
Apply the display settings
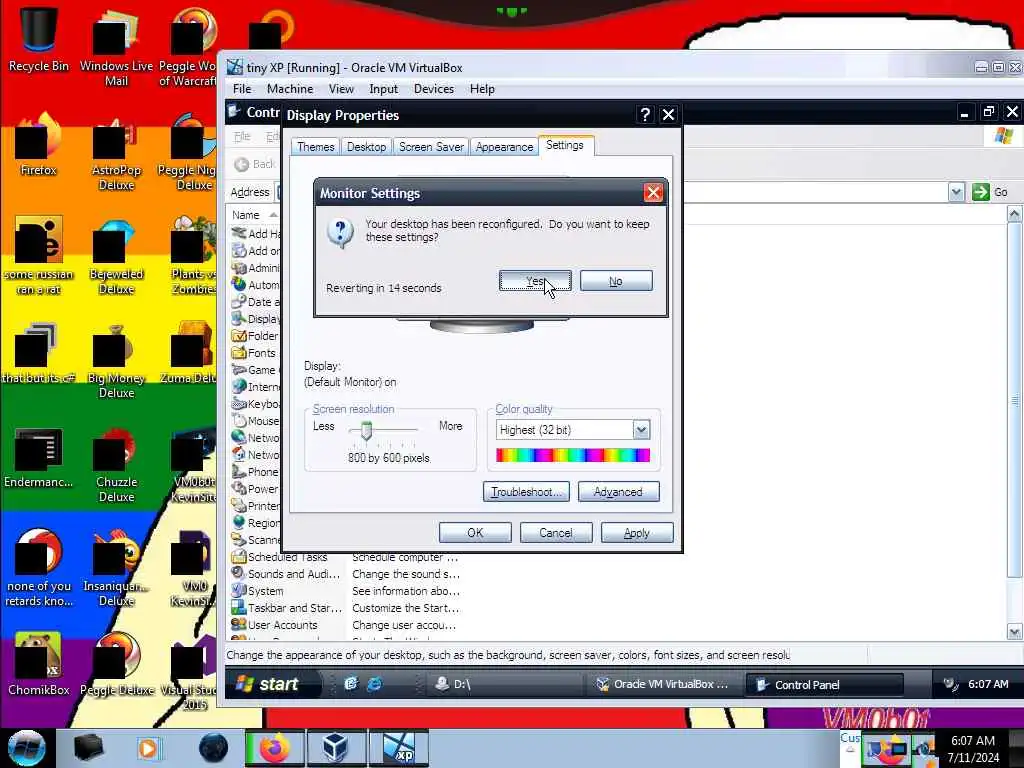[x=637, y=533]
